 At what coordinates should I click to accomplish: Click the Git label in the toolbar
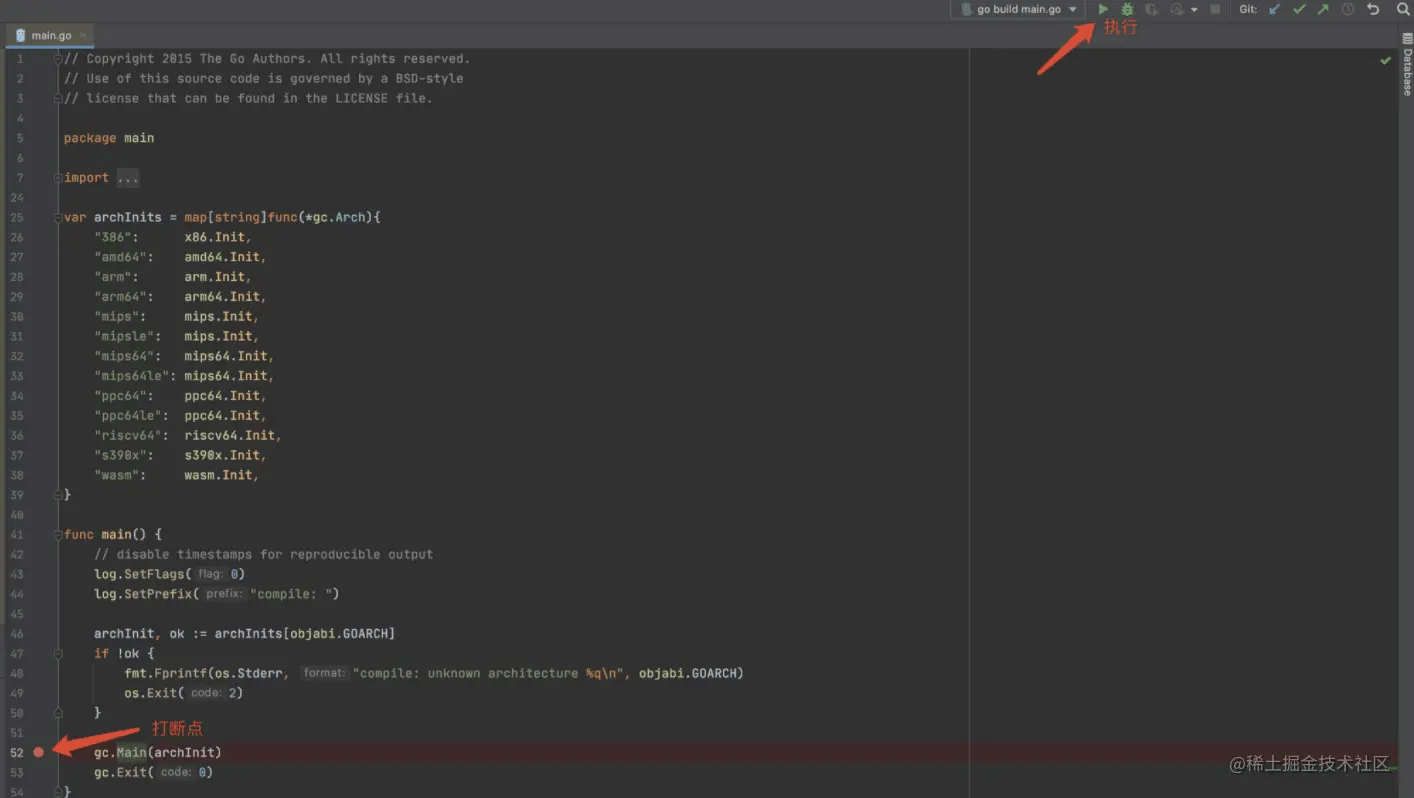[1248, 9]
